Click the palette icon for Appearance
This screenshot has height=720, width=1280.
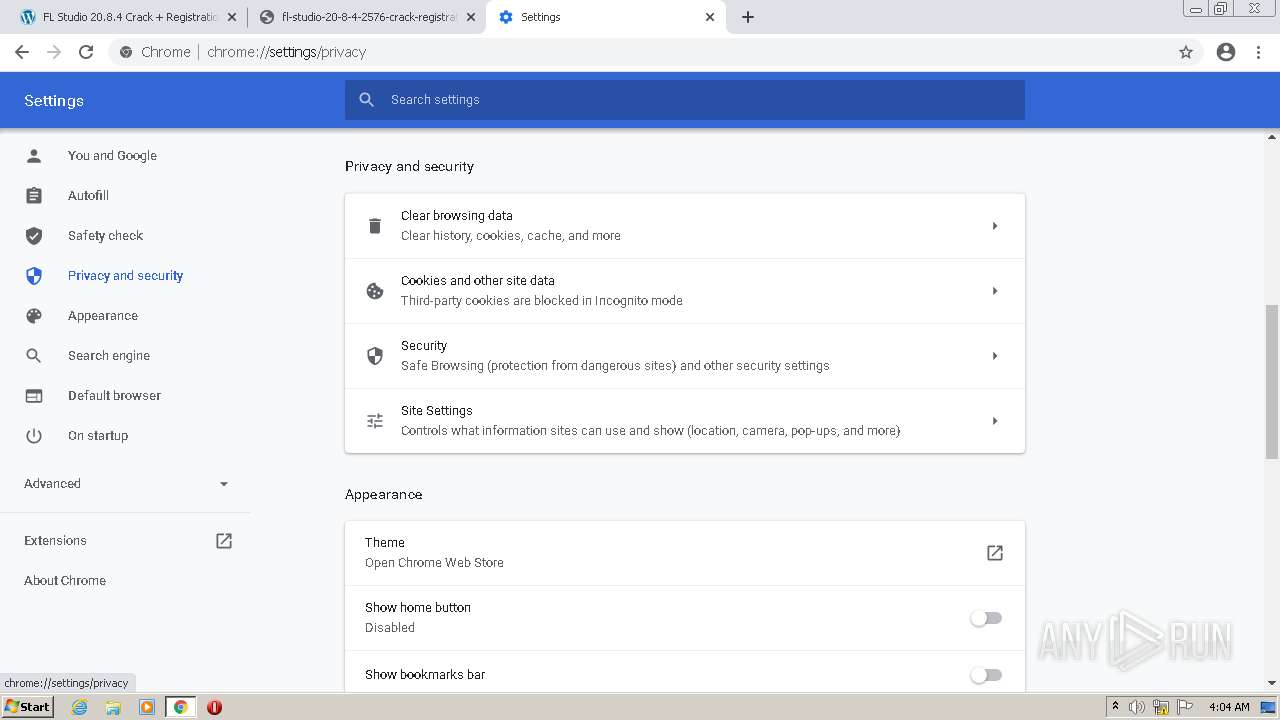point(34,316)
